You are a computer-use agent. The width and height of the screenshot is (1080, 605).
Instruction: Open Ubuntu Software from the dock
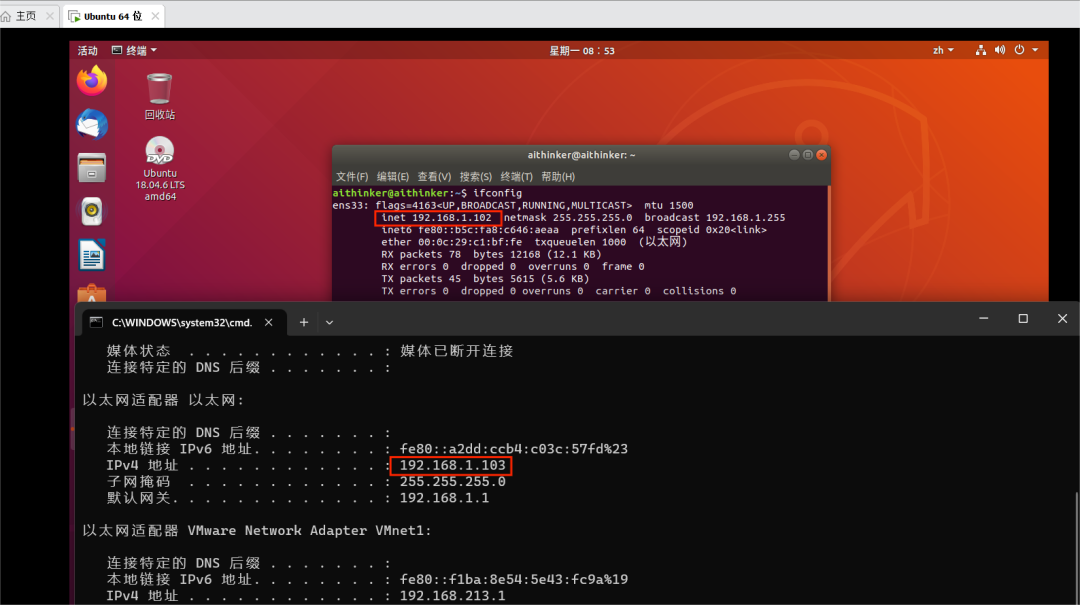92,293
